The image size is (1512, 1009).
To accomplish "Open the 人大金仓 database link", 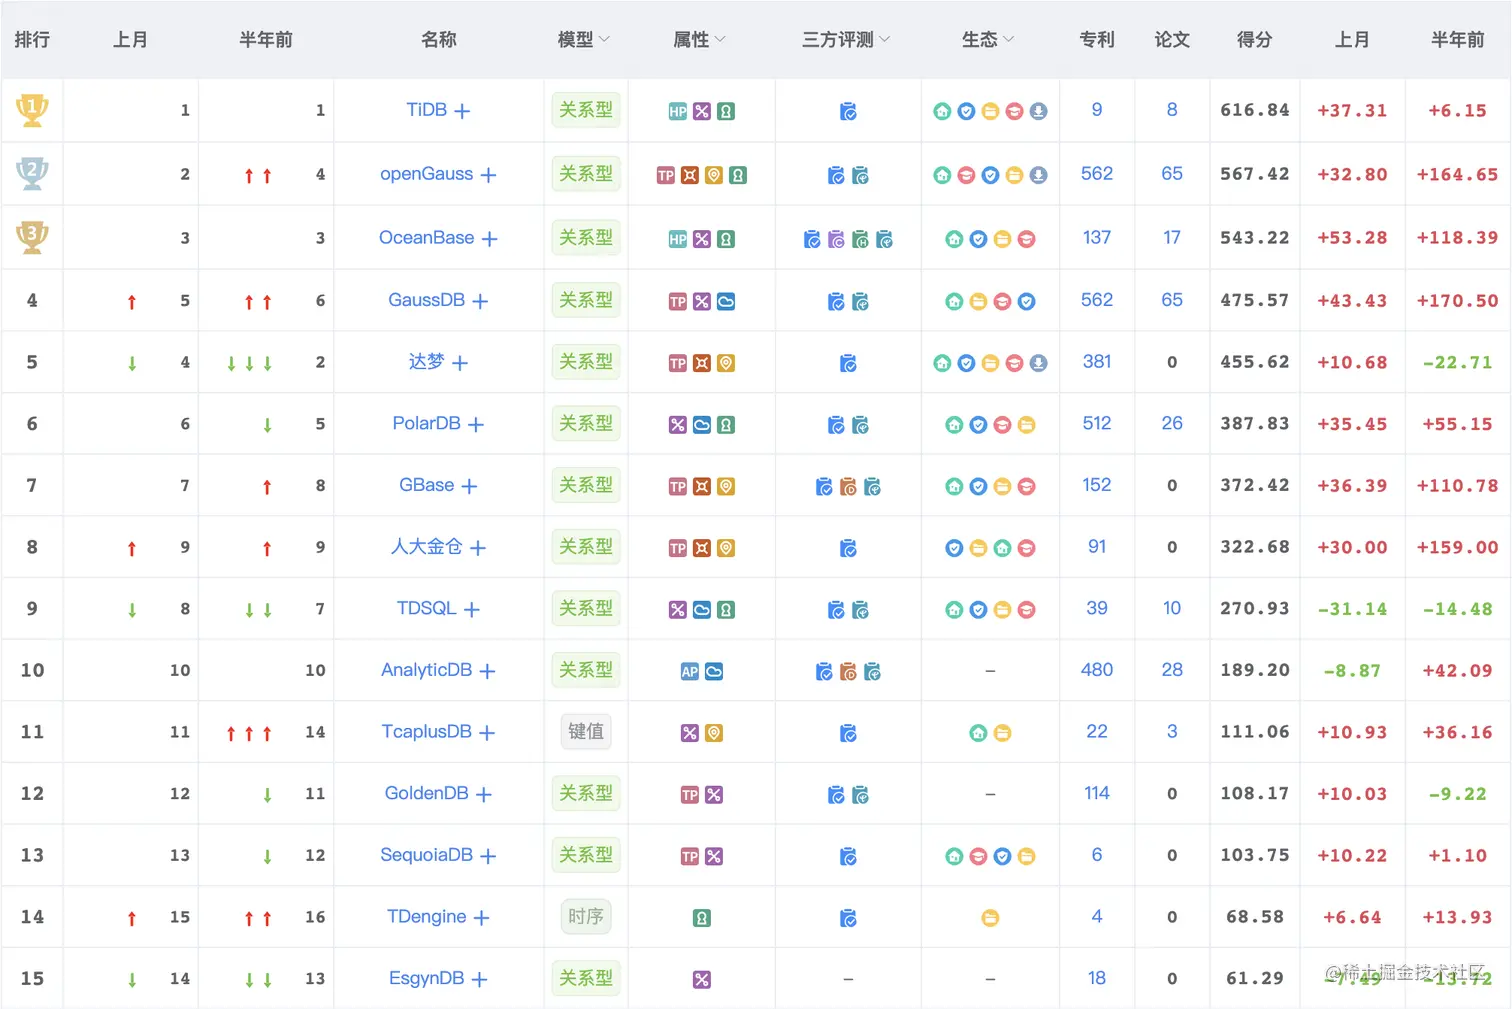I will click(427, 547).
